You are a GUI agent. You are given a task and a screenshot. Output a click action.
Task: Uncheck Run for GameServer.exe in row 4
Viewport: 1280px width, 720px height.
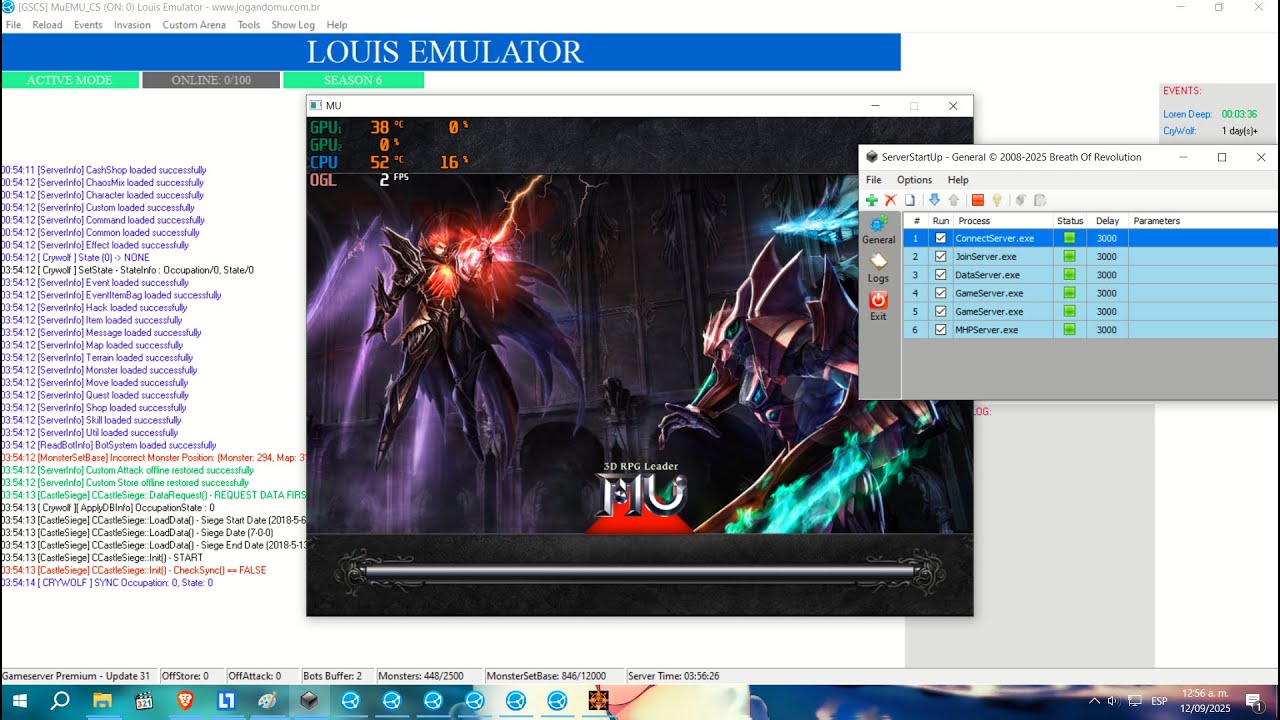pyautogui.click(x=940, y=293)
